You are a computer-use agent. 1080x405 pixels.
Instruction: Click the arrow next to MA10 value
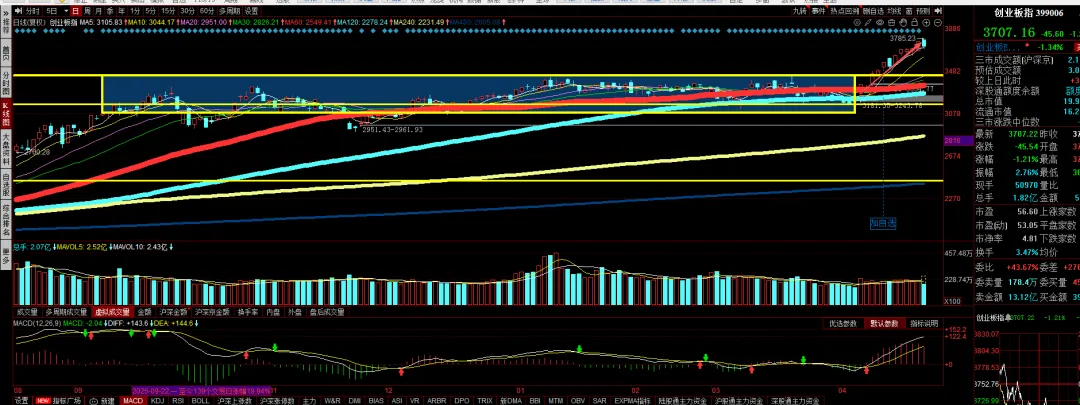[178, 22]
